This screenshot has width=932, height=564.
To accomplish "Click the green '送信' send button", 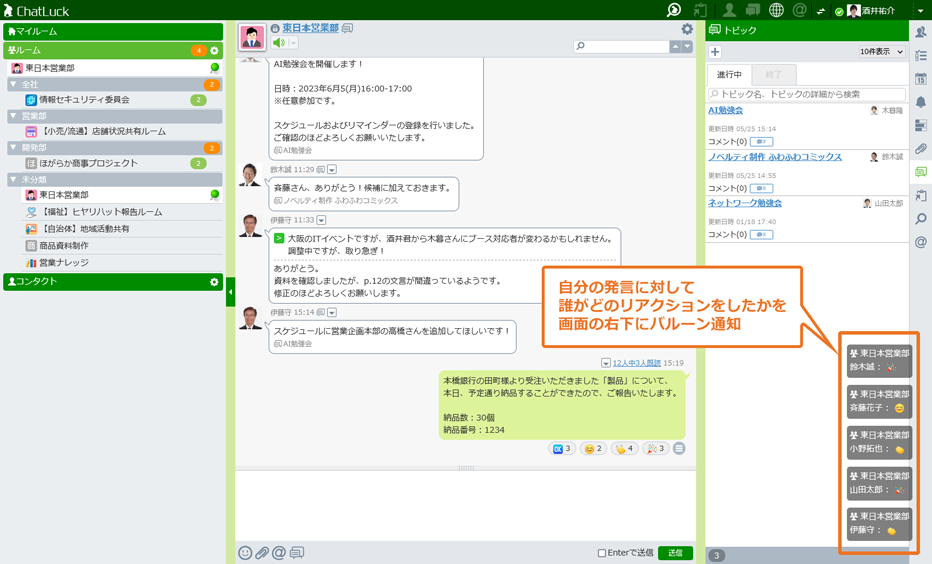I will click(675, 553).
